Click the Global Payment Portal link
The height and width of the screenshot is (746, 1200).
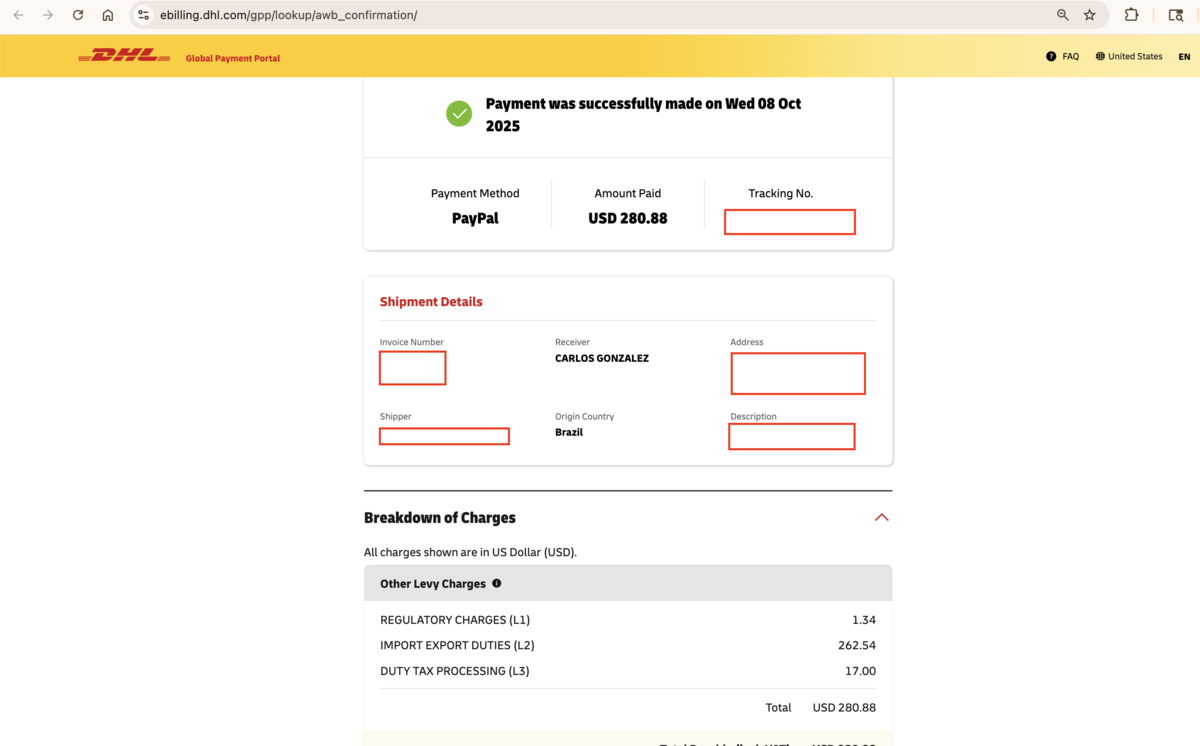pos(233,59)
